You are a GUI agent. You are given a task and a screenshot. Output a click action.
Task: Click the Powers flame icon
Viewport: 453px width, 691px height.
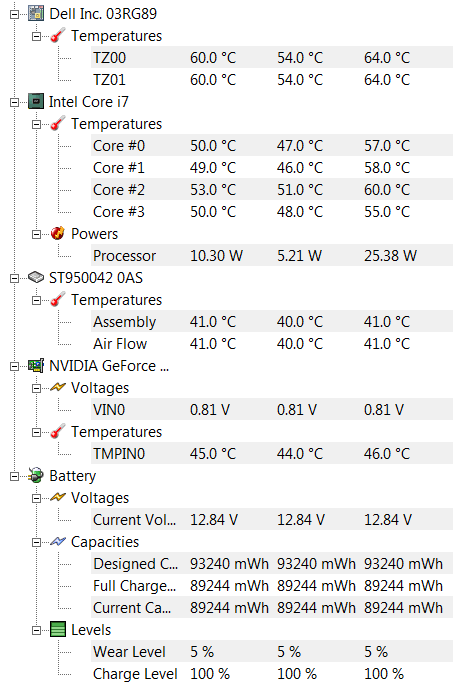[58, 234]
